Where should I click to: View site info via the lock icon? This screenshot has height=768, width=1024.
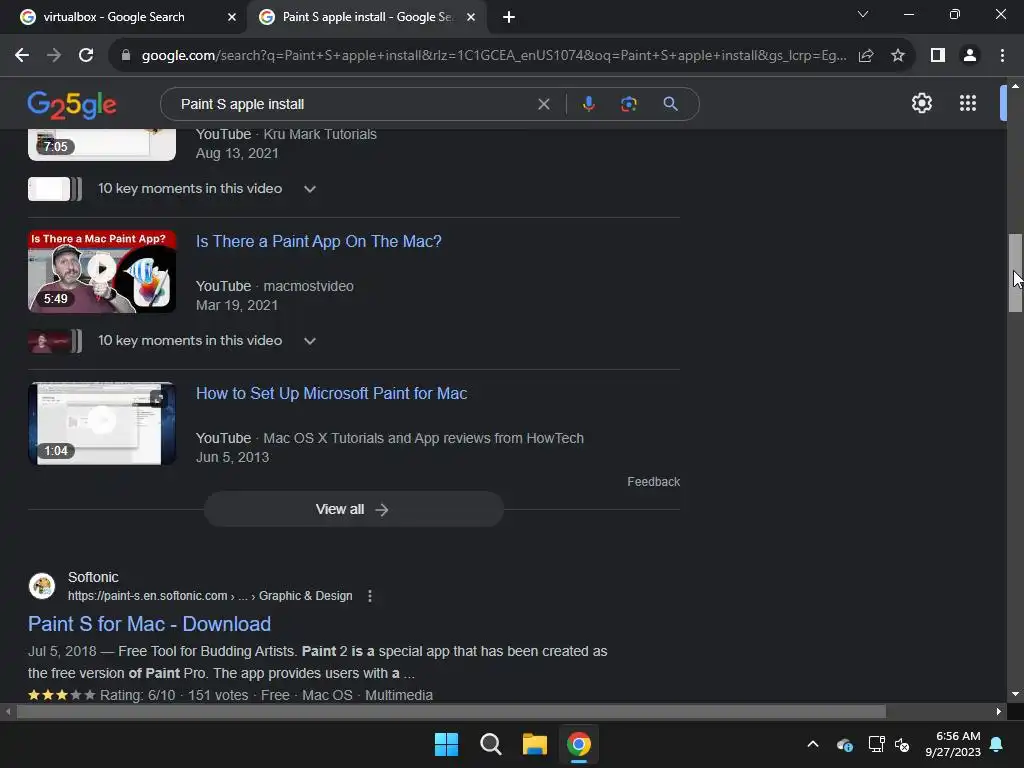(126, 56)
